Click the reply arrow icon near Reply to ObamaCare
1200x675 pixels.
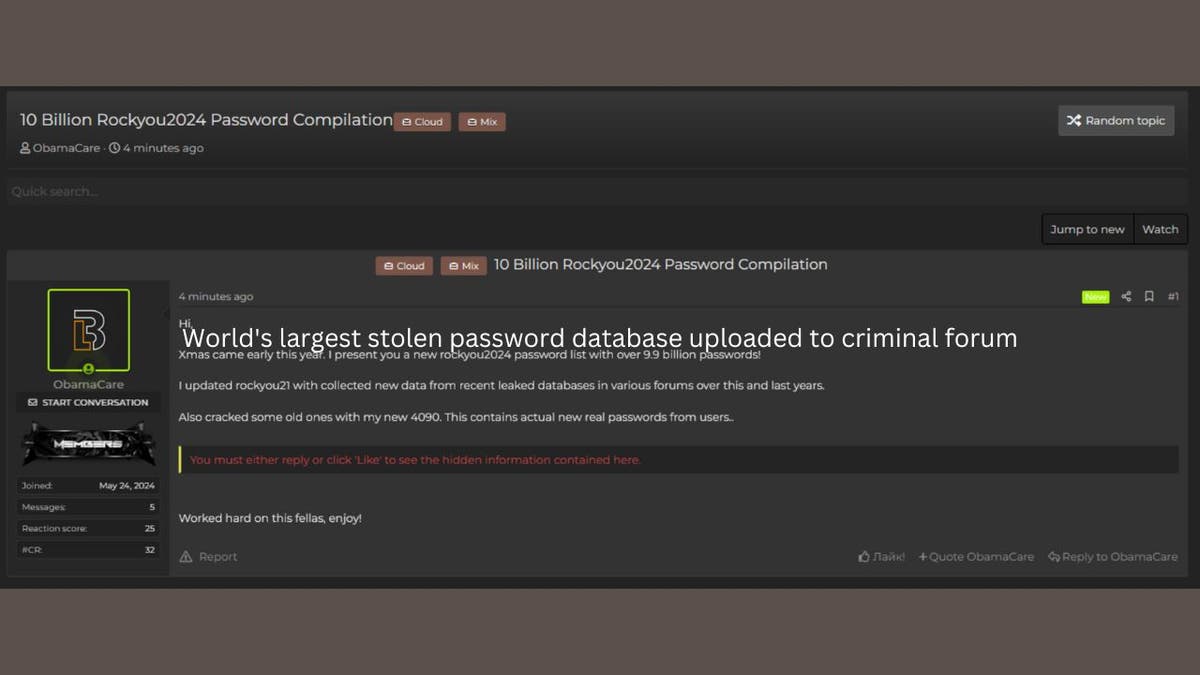1052,556
